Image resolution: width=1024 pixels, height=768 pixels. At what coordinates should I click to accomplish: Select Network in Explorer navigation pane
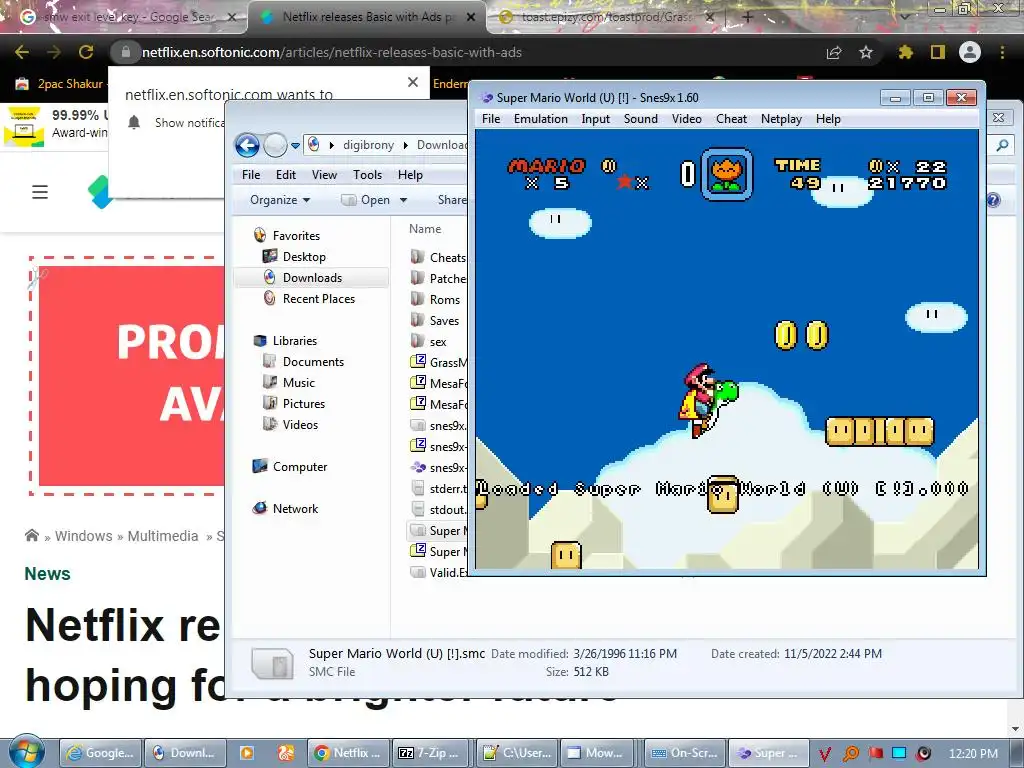click(x=285, y=508)
